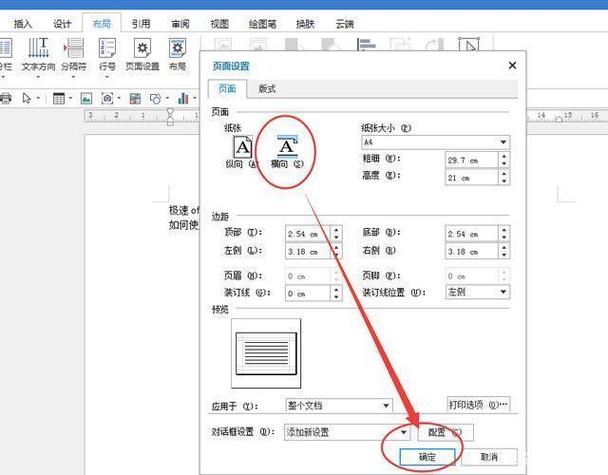Select 横向 landscape orientation
608x475 pixels.
(287, 152)
